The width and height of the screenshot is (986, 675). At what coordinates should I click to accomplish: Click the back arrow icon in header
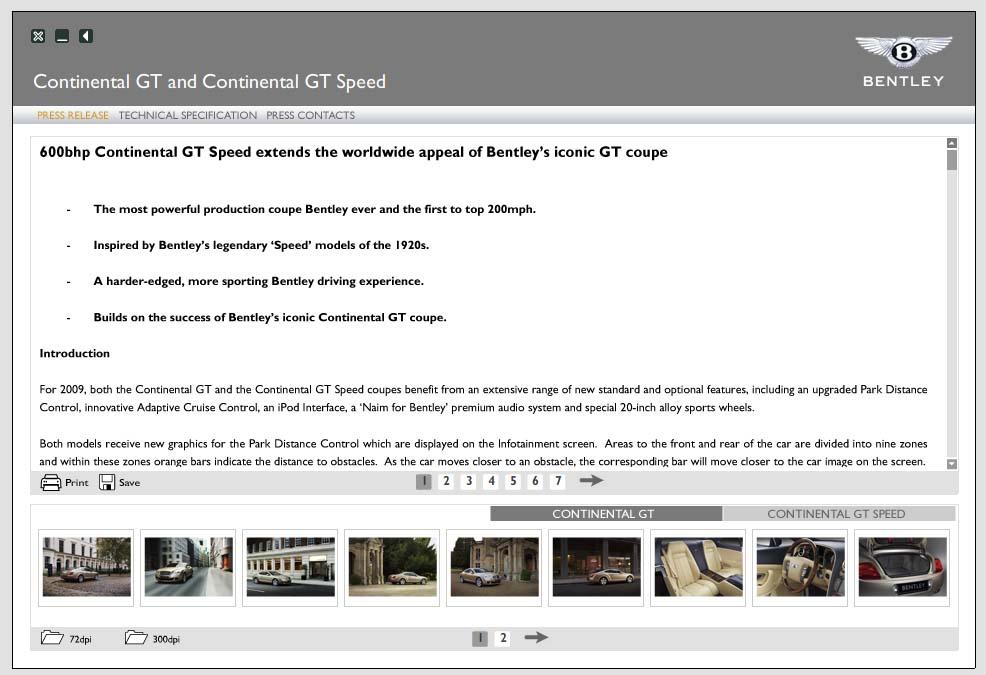pos(86,36)
